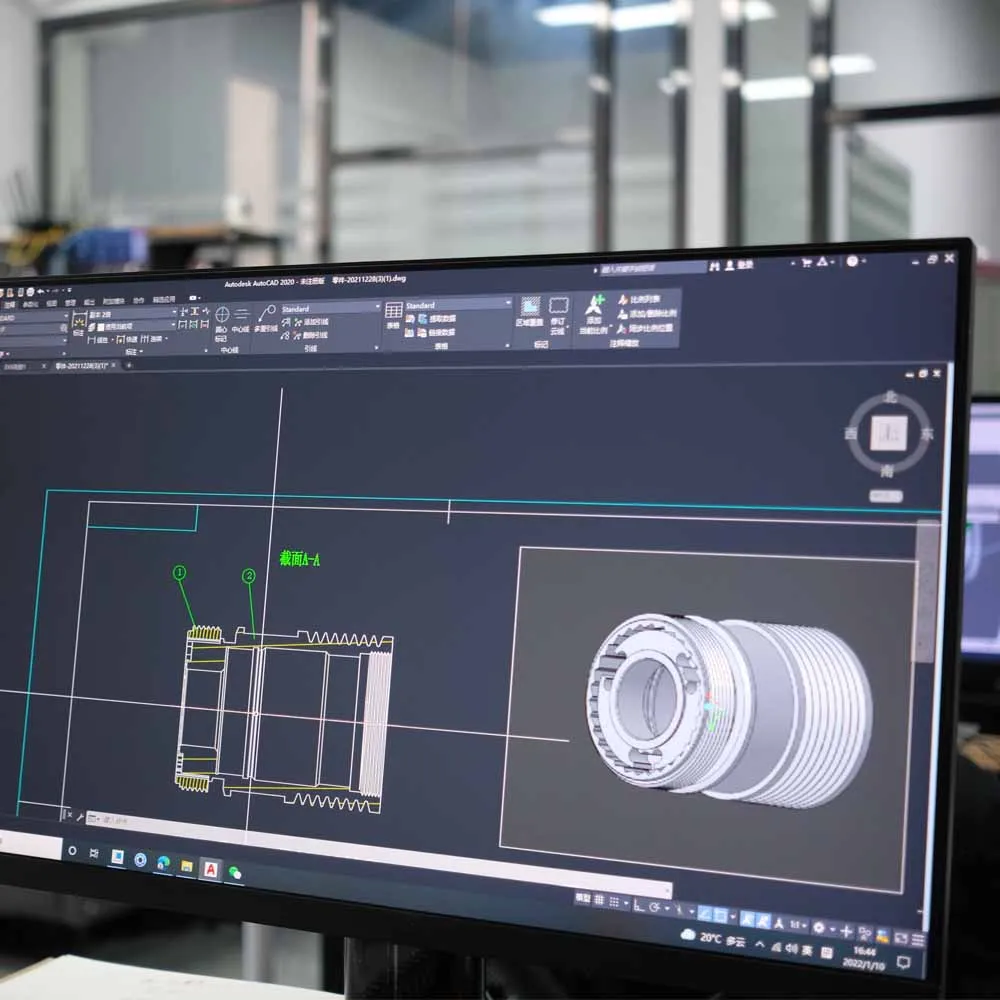
Task: Toggle polar tracking in status bar
Action: coord(655,908)
